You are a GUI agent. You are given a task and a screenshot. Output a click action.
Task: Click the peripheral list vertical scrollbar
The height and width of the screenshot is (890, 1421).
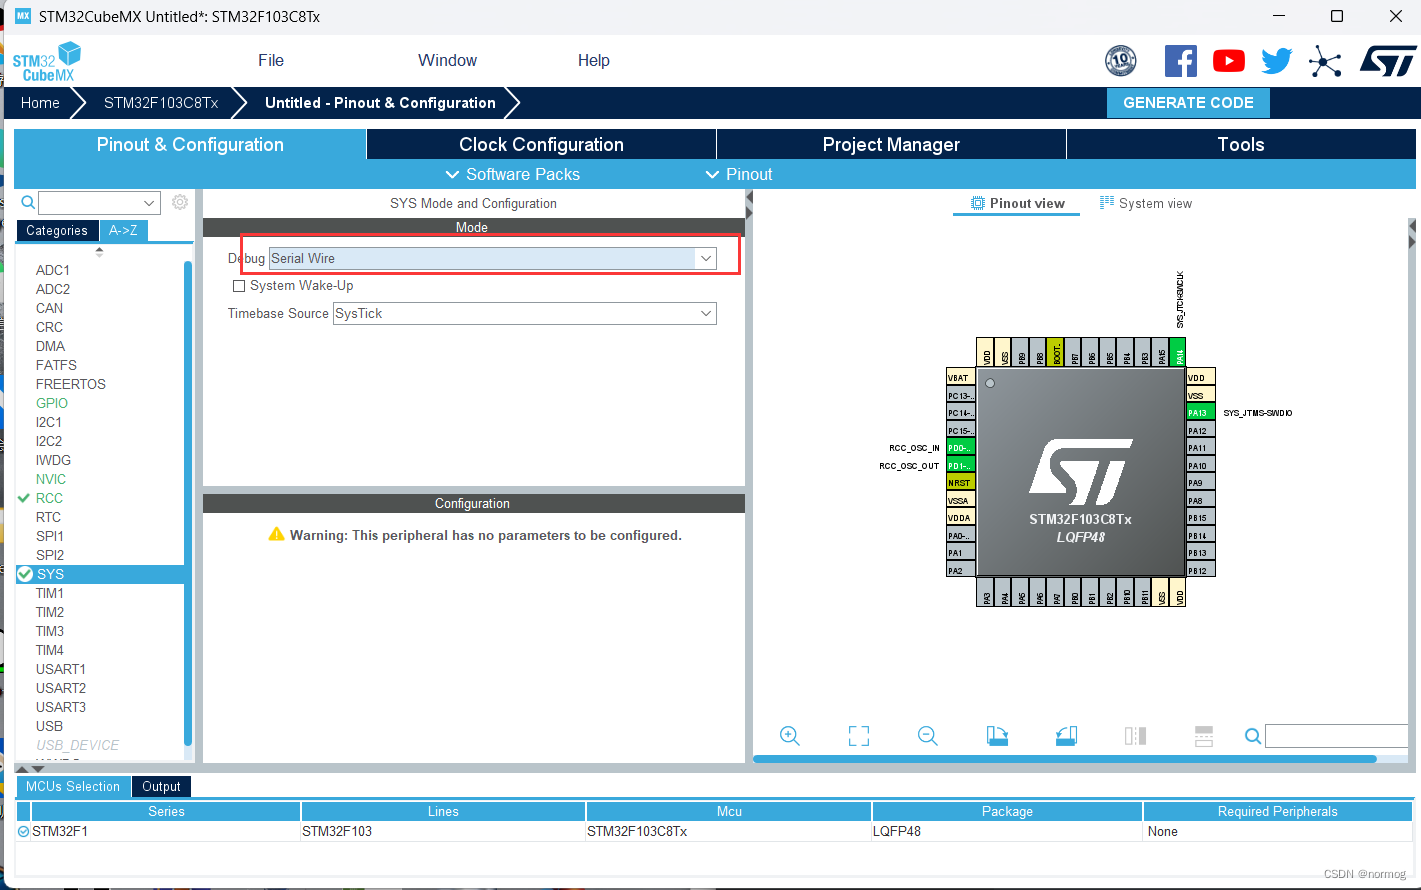[188, 502]
